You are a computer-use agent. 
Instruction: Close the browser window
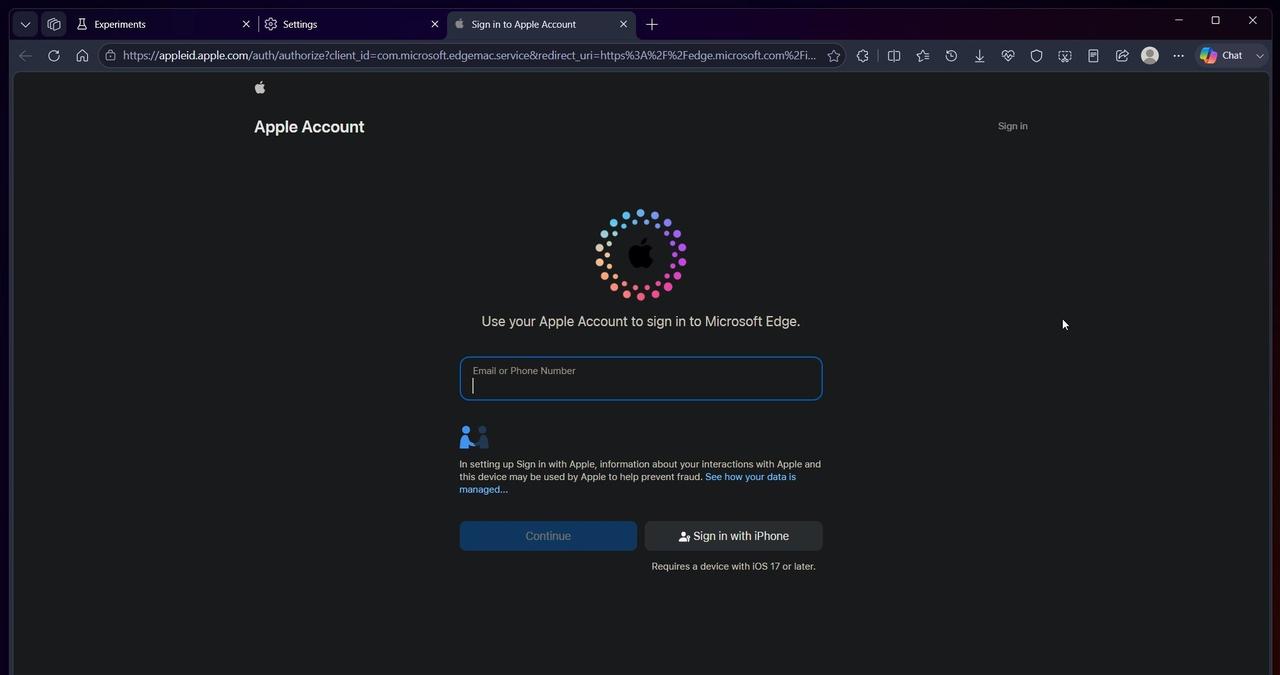(x=1252, y=20)
